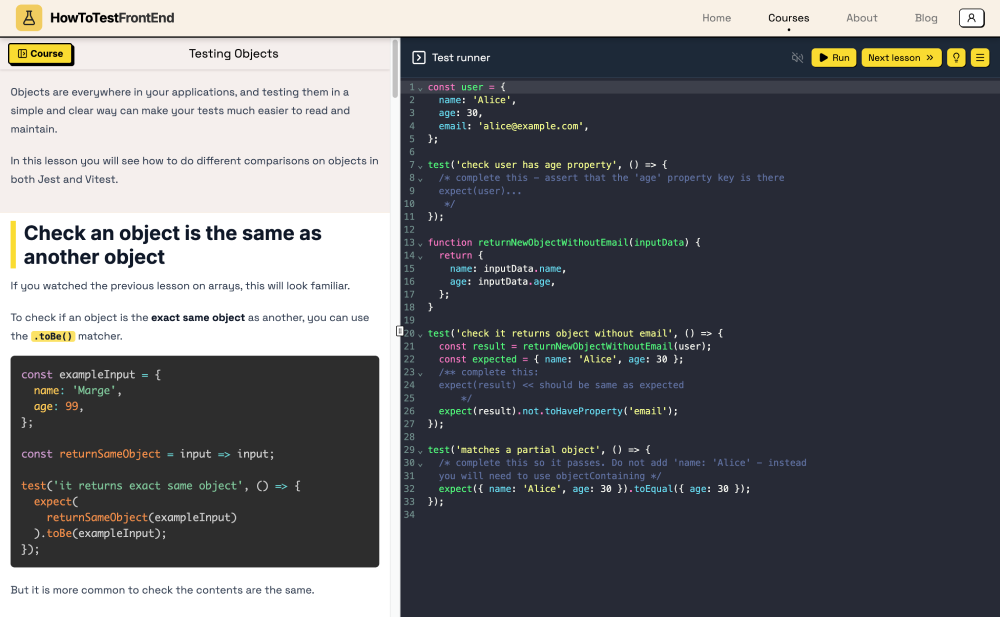Click "email: 'alice@example.com'" on line 4
Image resolution: width=1000 pixels, height=617 pixels.
[x=513, y=126]
